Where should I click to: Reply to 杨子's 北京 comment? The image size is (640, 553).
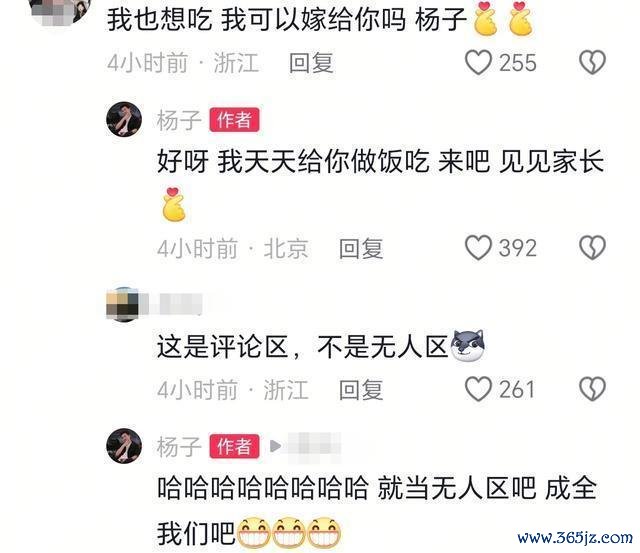click(361, 249)
